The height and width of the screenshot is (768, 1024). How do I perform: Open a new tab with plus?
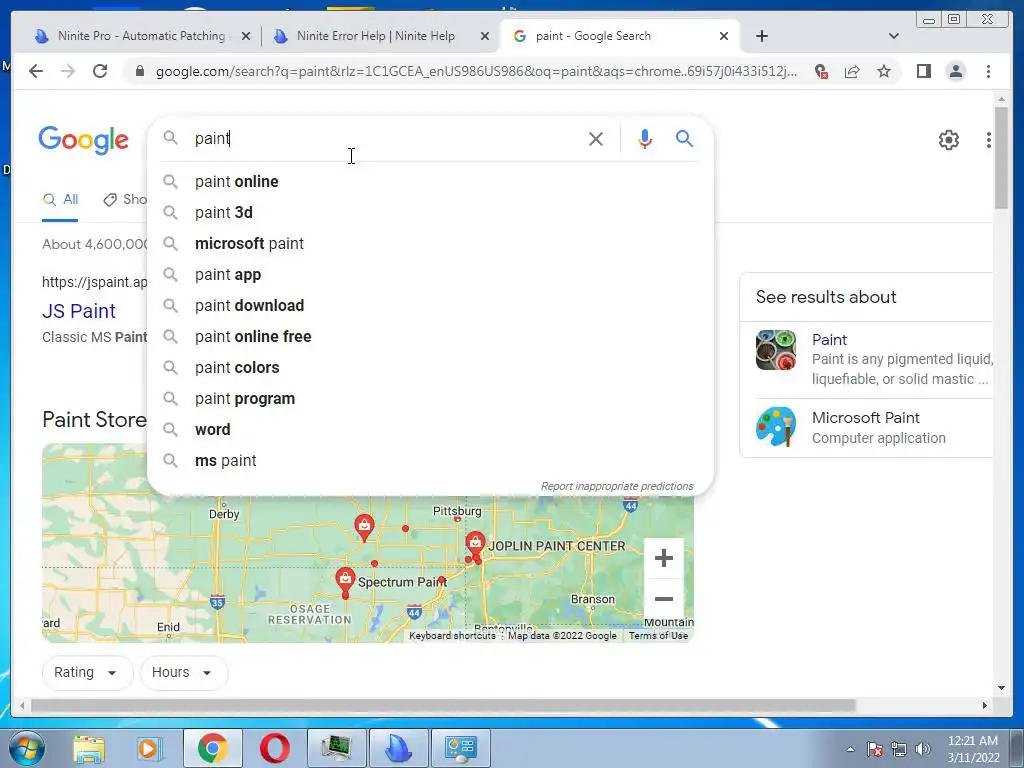(761, 36)
